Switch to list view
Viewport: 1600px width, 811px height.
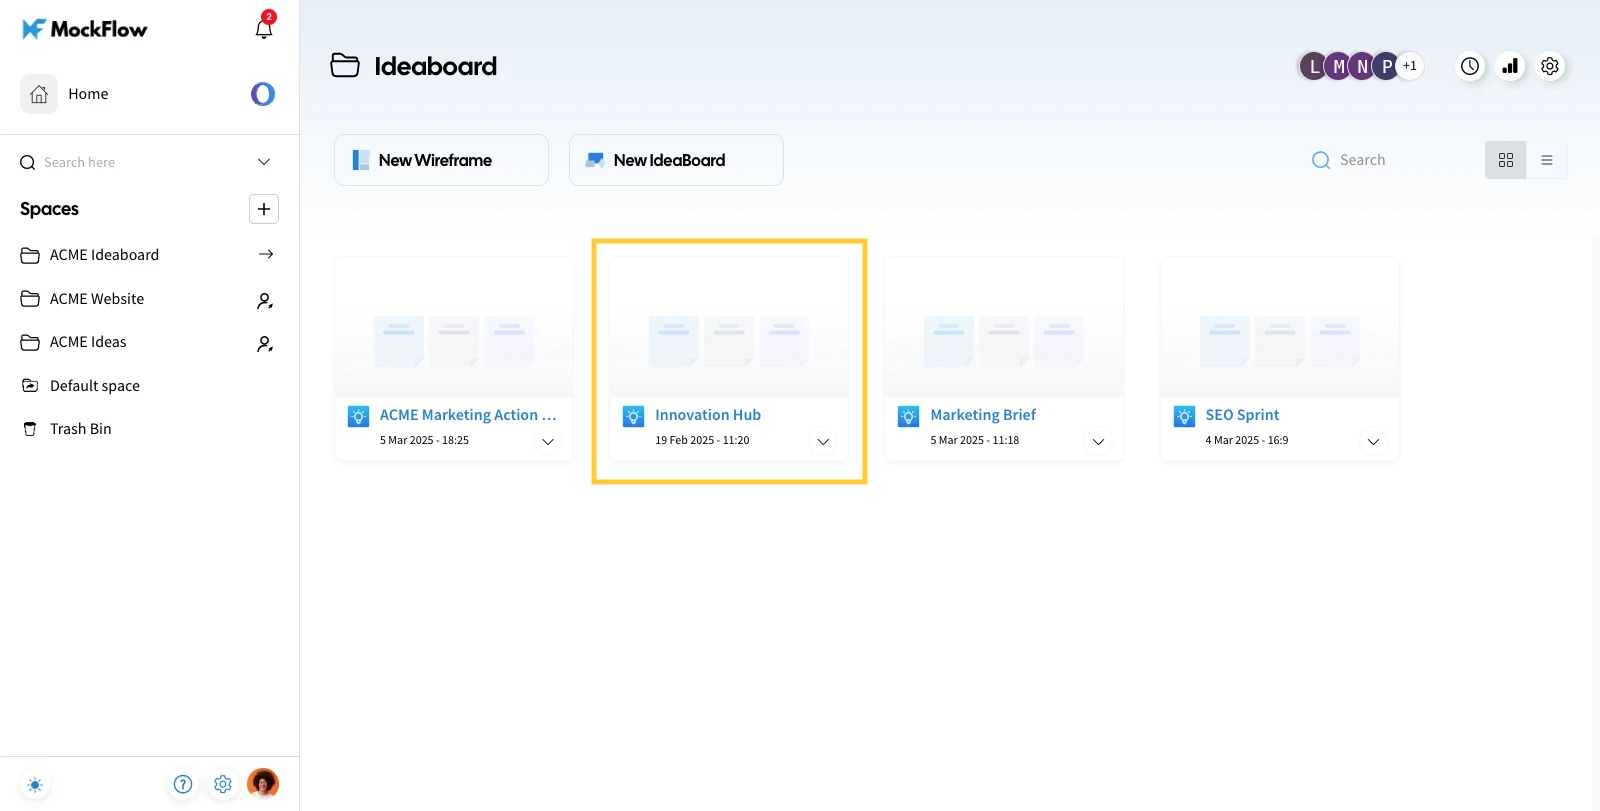1547,160
